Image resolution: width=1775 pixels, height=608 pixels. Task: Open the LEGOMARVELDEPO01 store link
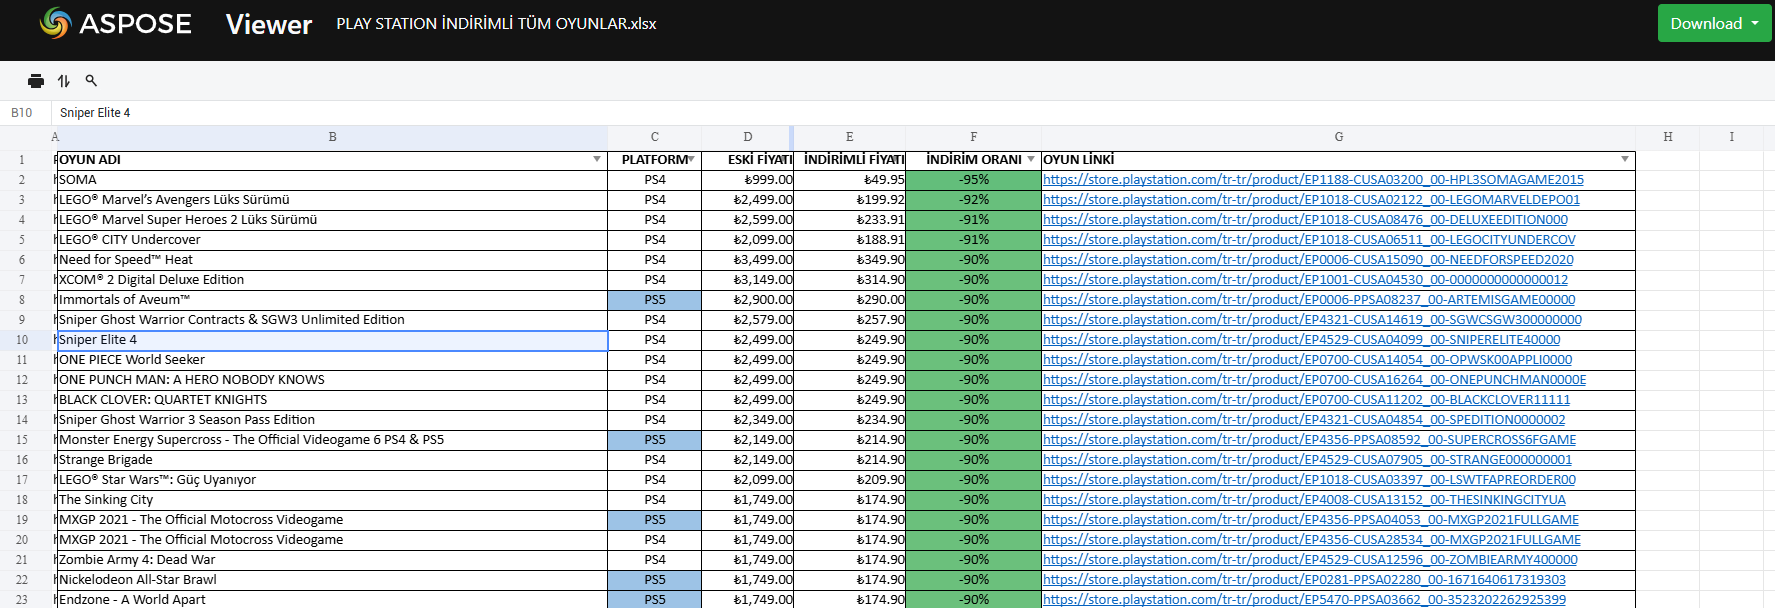1311,200
